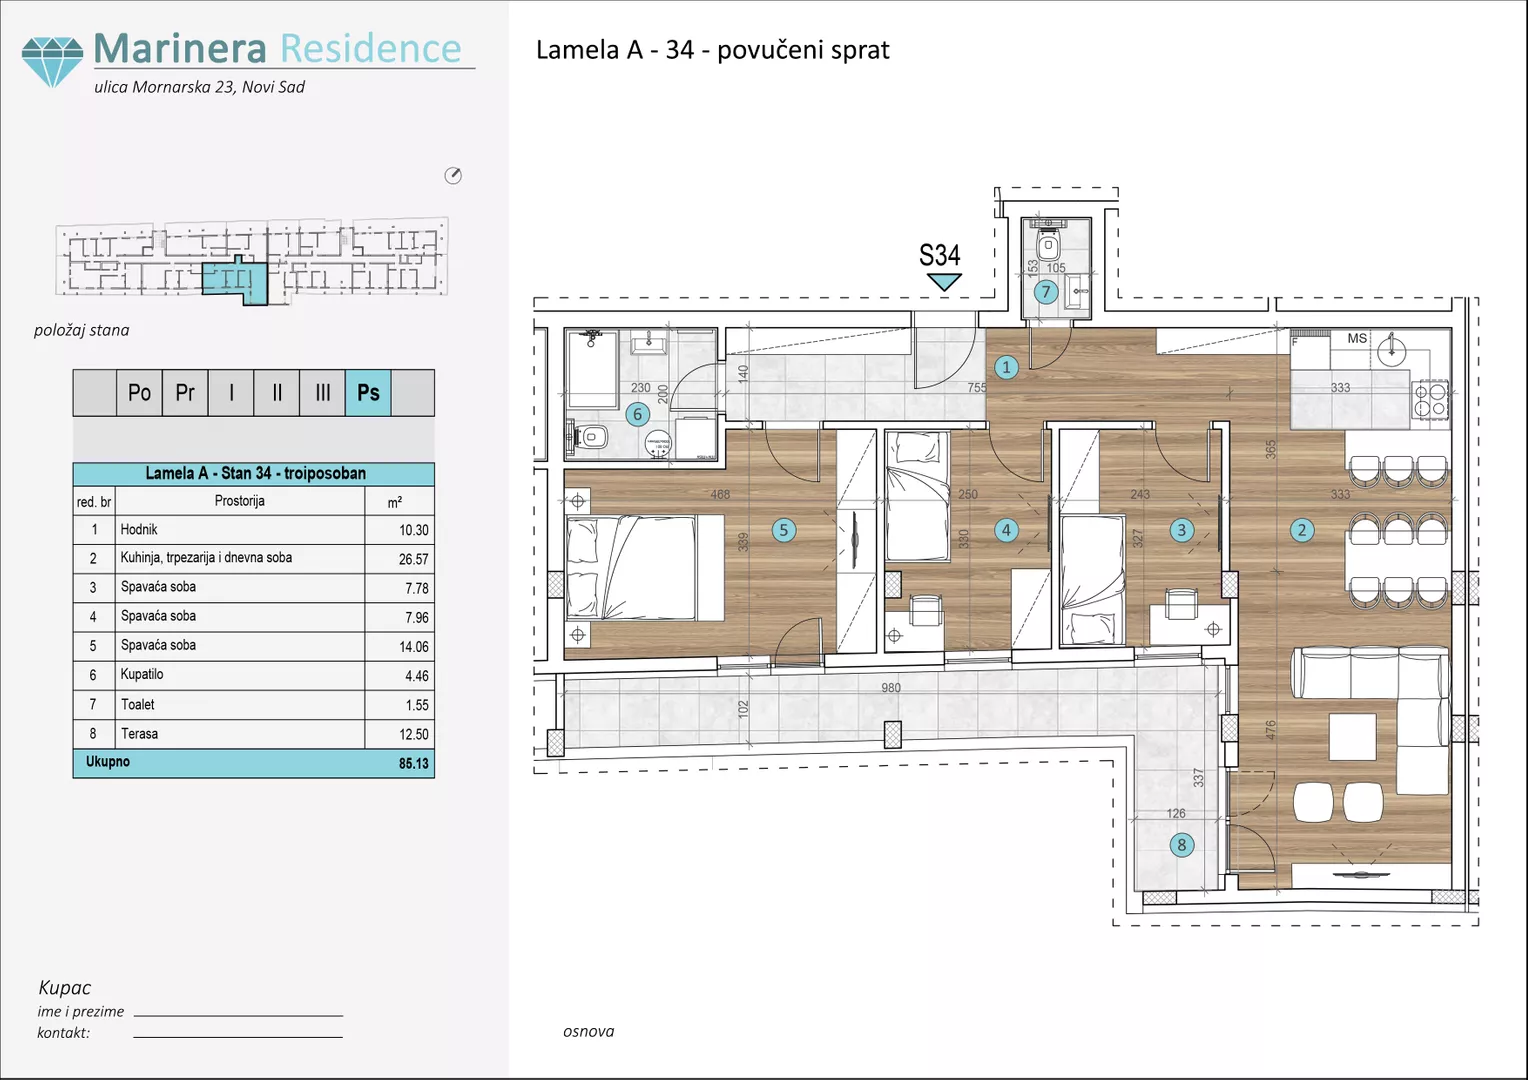Click the 'Hodnik' table row label
Screen dimensions: 1528x1080
coord(139,530)
